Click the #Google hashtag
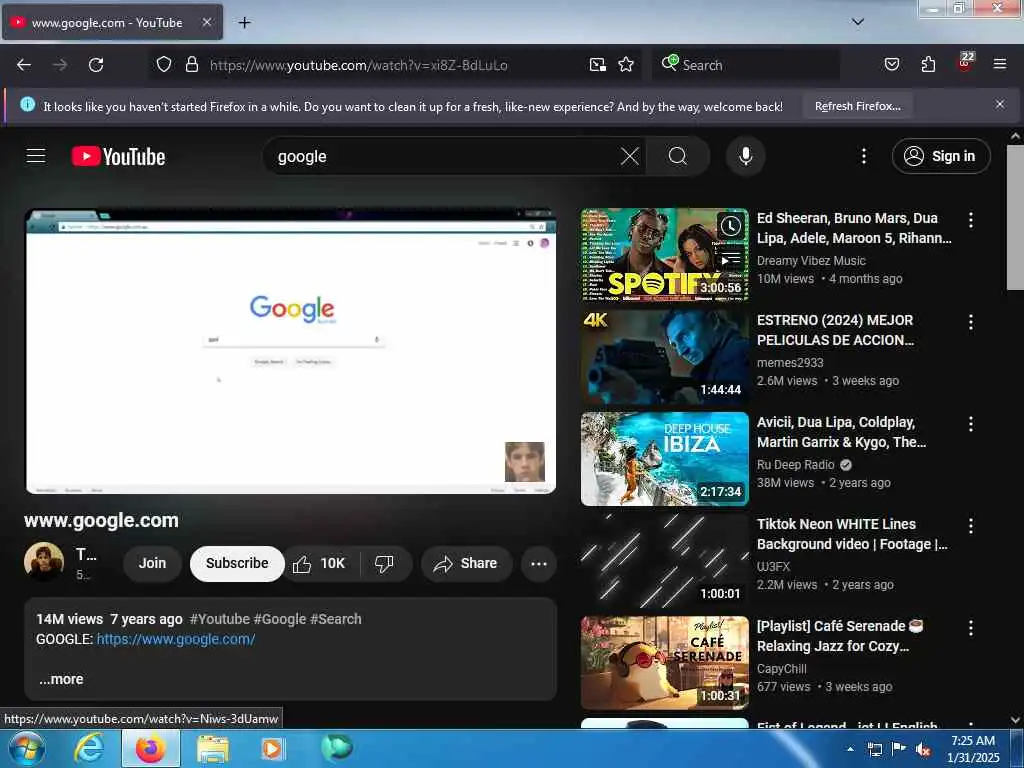1024x768 pixels. pos(280,618)
